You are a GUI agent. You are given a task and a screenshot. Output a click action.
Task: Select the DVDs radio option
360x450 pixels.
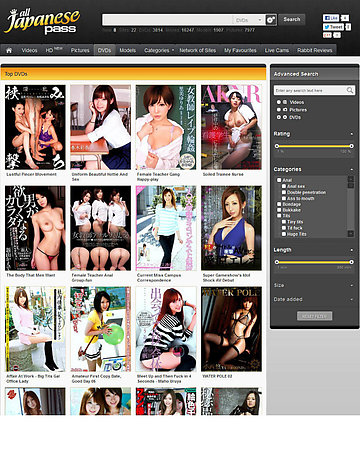(x=279, y=117)
